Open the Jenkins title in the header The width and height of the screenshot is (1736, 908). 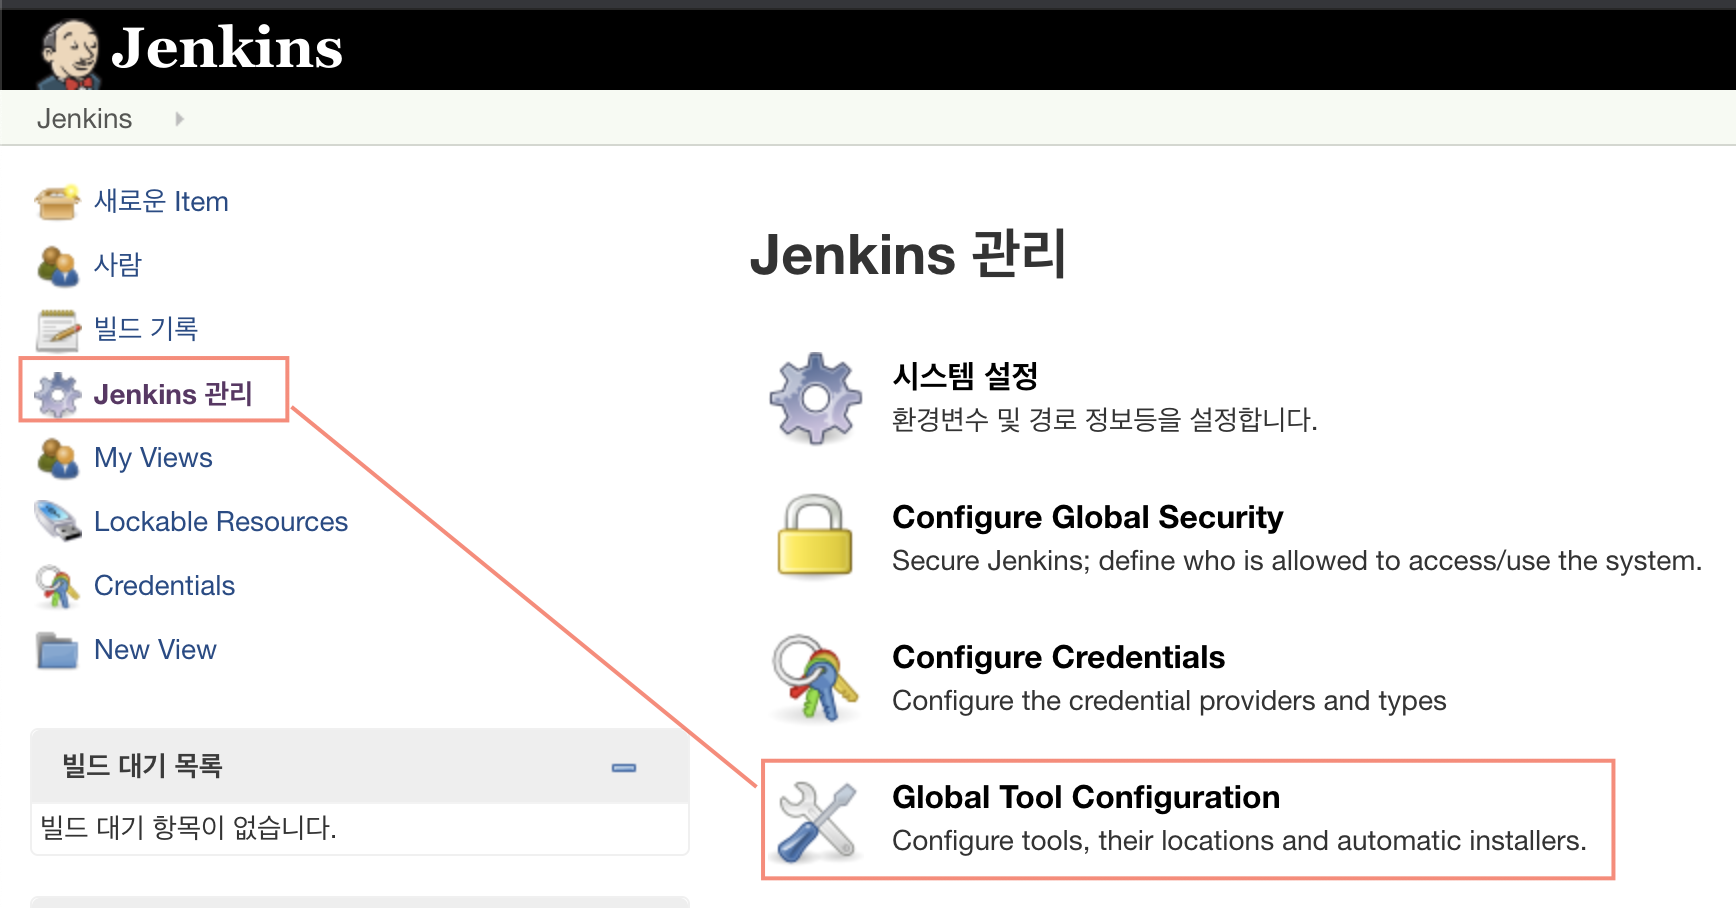point(227,48)
